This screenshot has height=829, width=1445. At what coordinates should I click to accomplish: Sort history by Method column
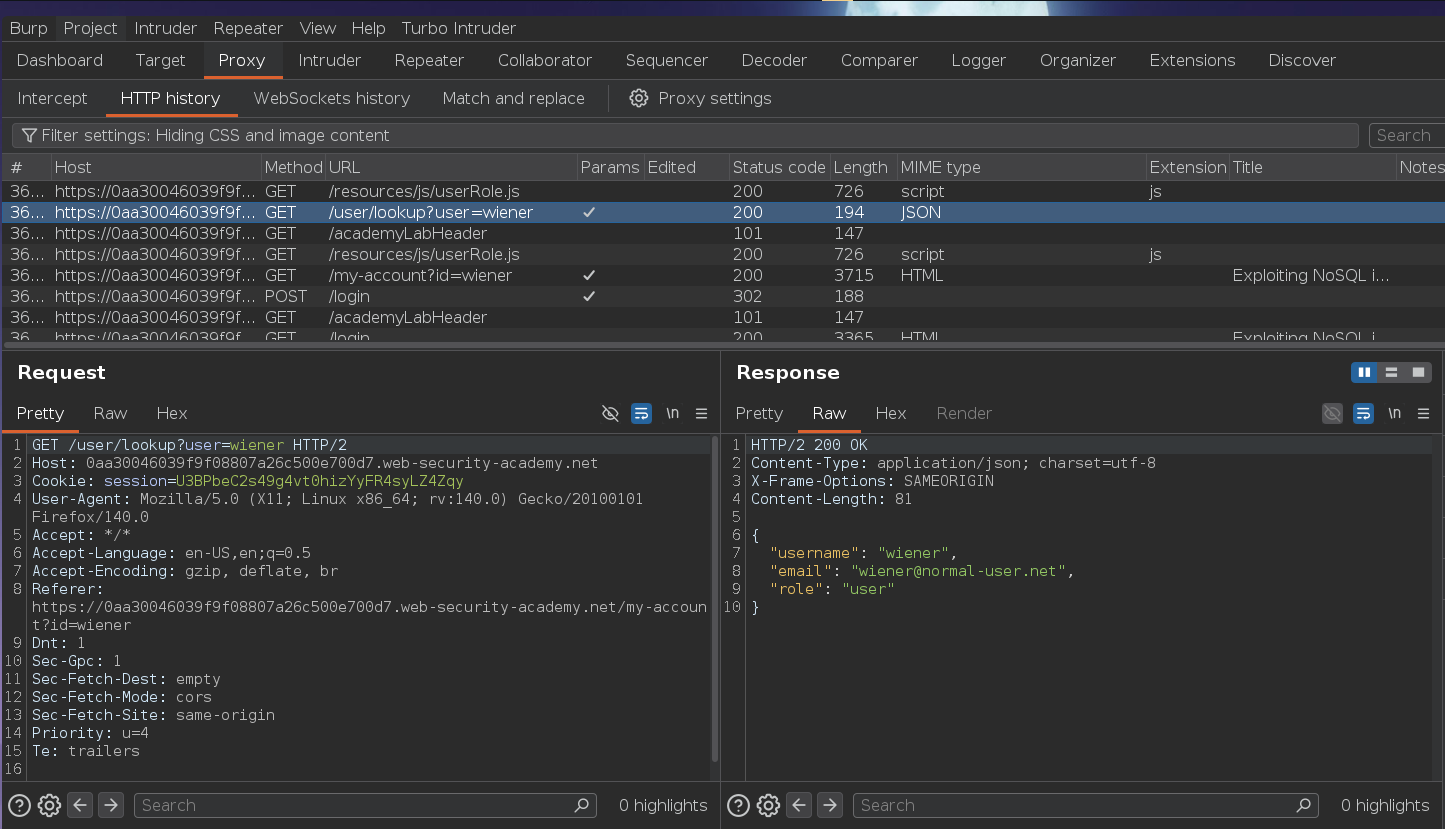pyautogui.click(x=293, y=167)
